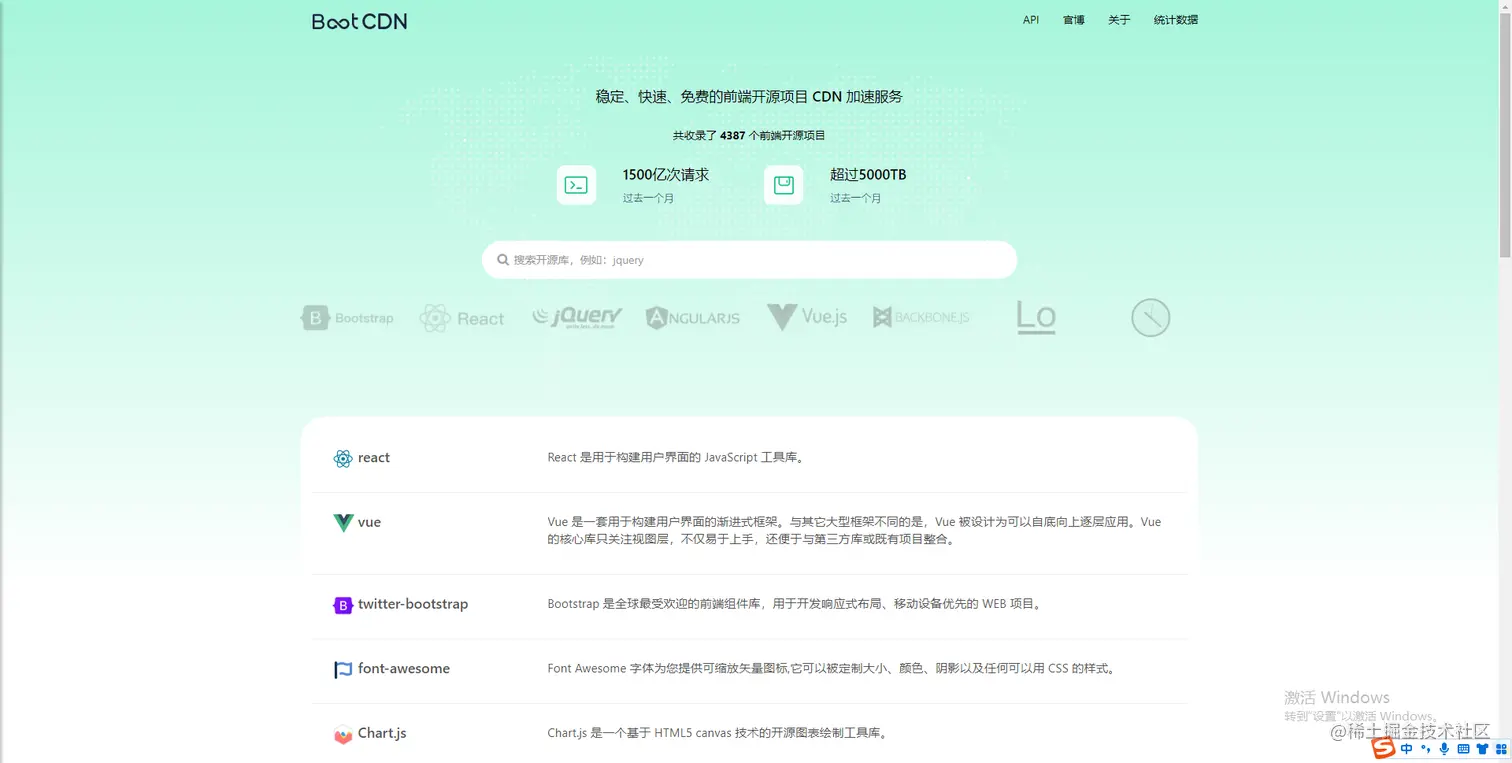Open the vue library link

(x=369, y=522)
